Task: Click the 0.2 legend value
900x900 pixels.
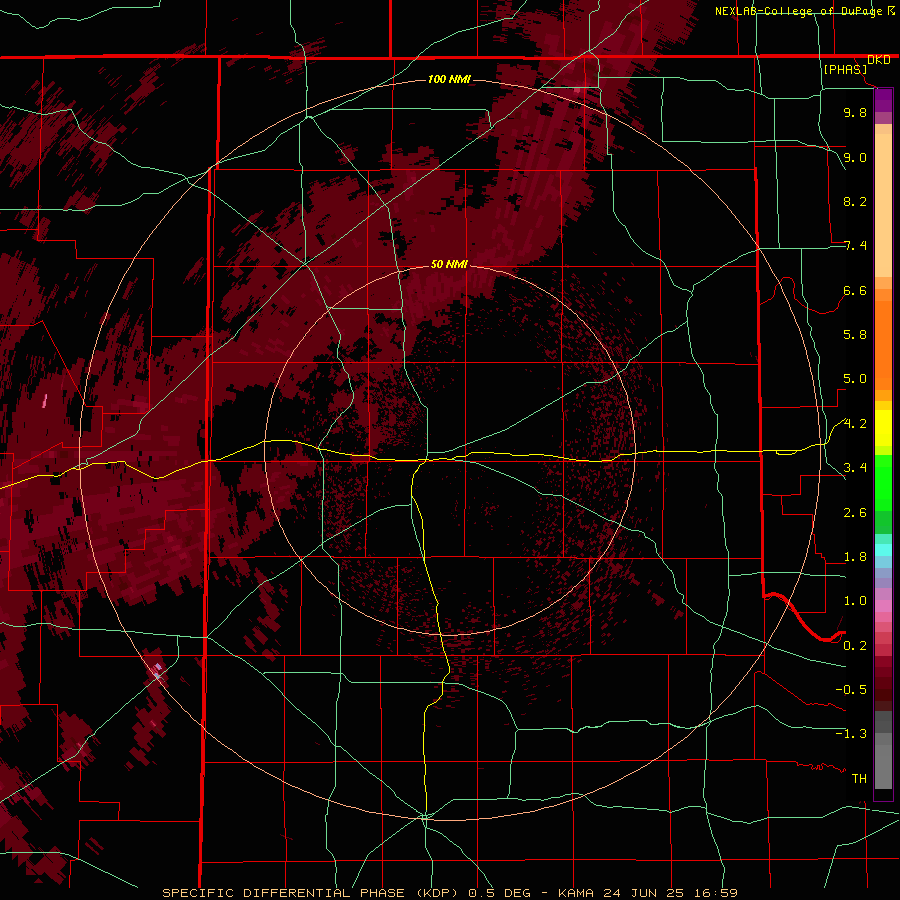Action: pyautogui.click(x=855, y=646)
